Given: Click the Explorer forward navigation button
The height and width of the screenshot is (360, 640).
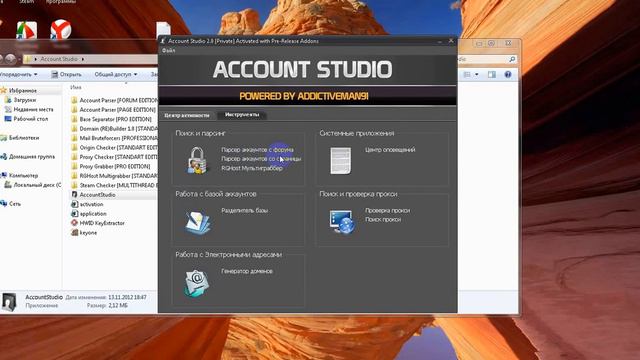Looking at the screenshot, I should (11, 59).
